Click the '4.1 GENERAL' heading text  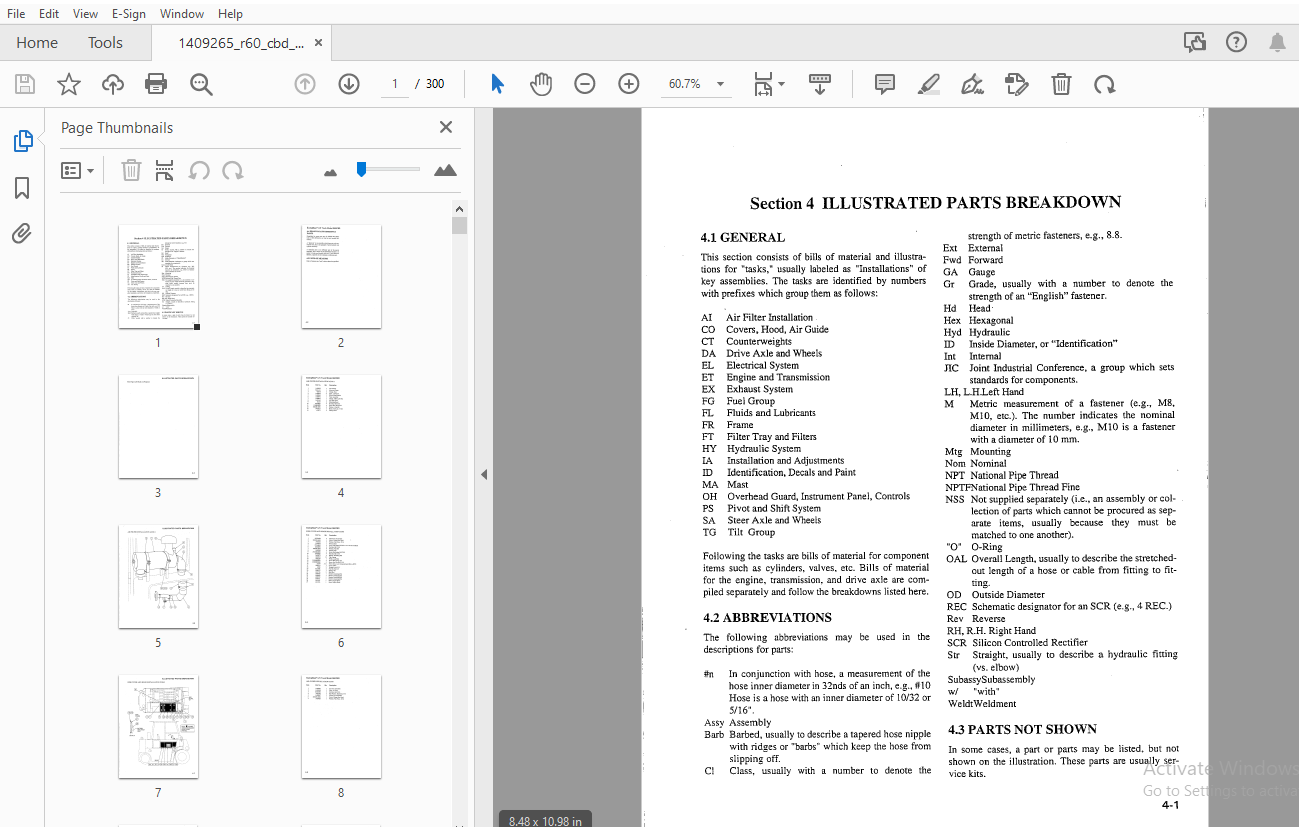click(743, 237)
